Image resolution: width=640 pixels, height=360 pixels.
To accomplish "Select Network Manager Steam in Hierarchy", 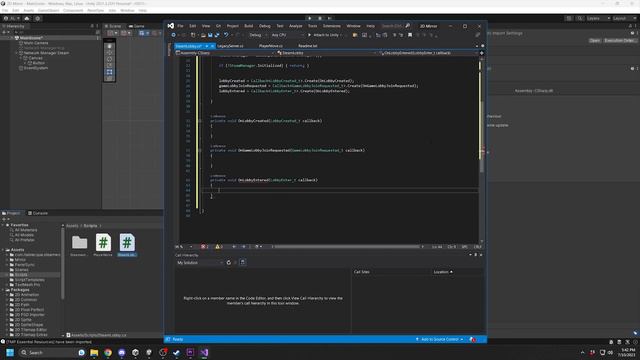I will (46, 53).
